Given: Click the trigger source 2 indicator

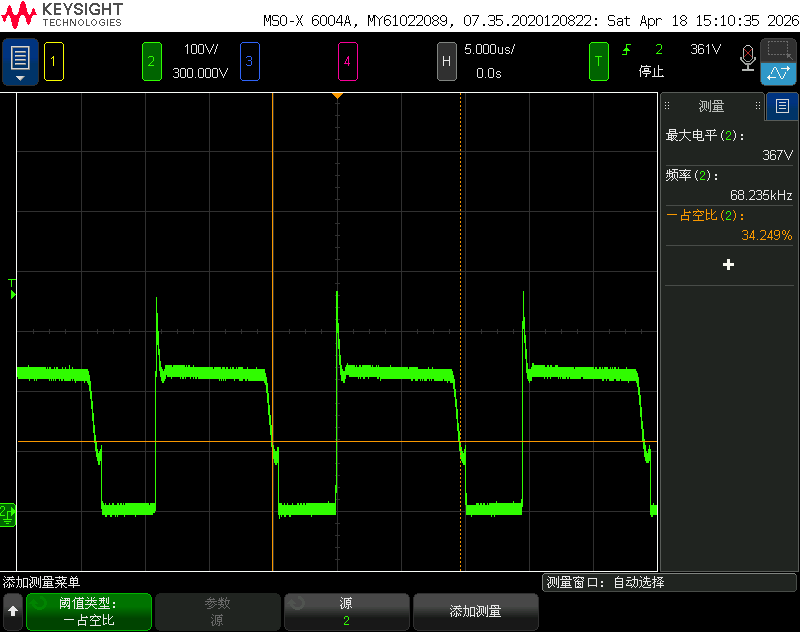Looking at the screenshot, I should tap(659, 49).
